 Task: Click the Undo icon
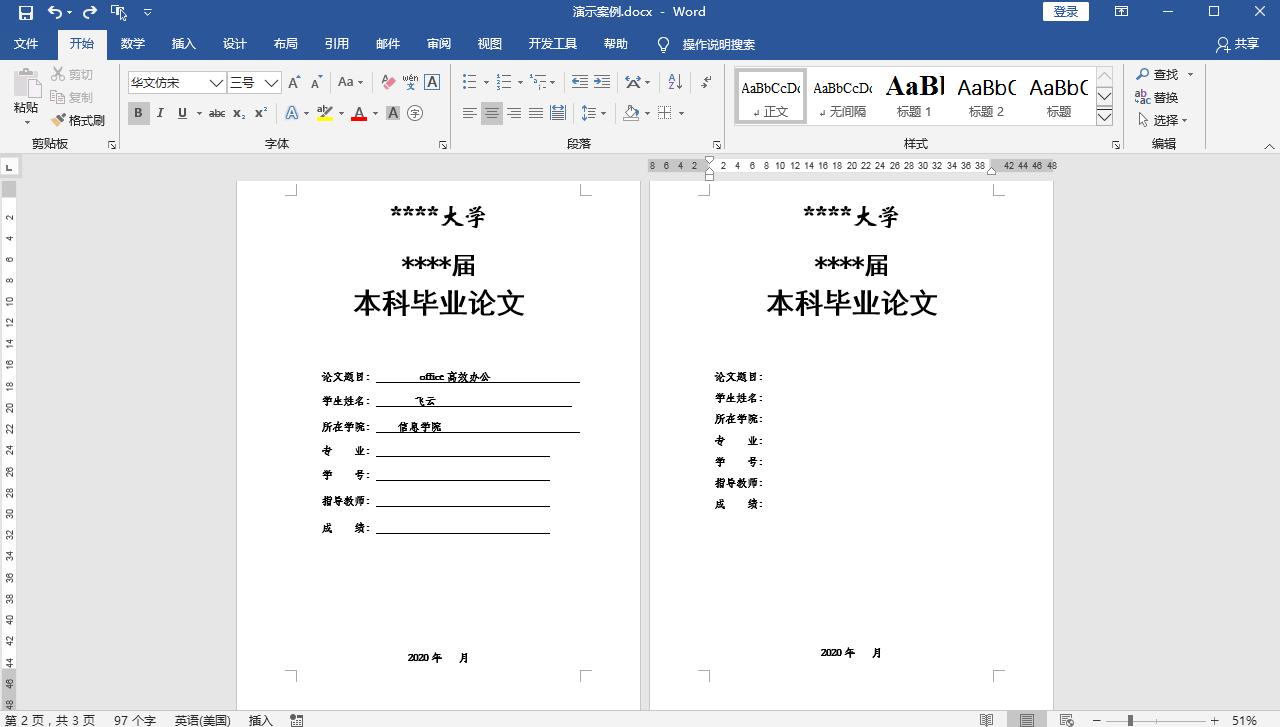click(x=54, y=12)
